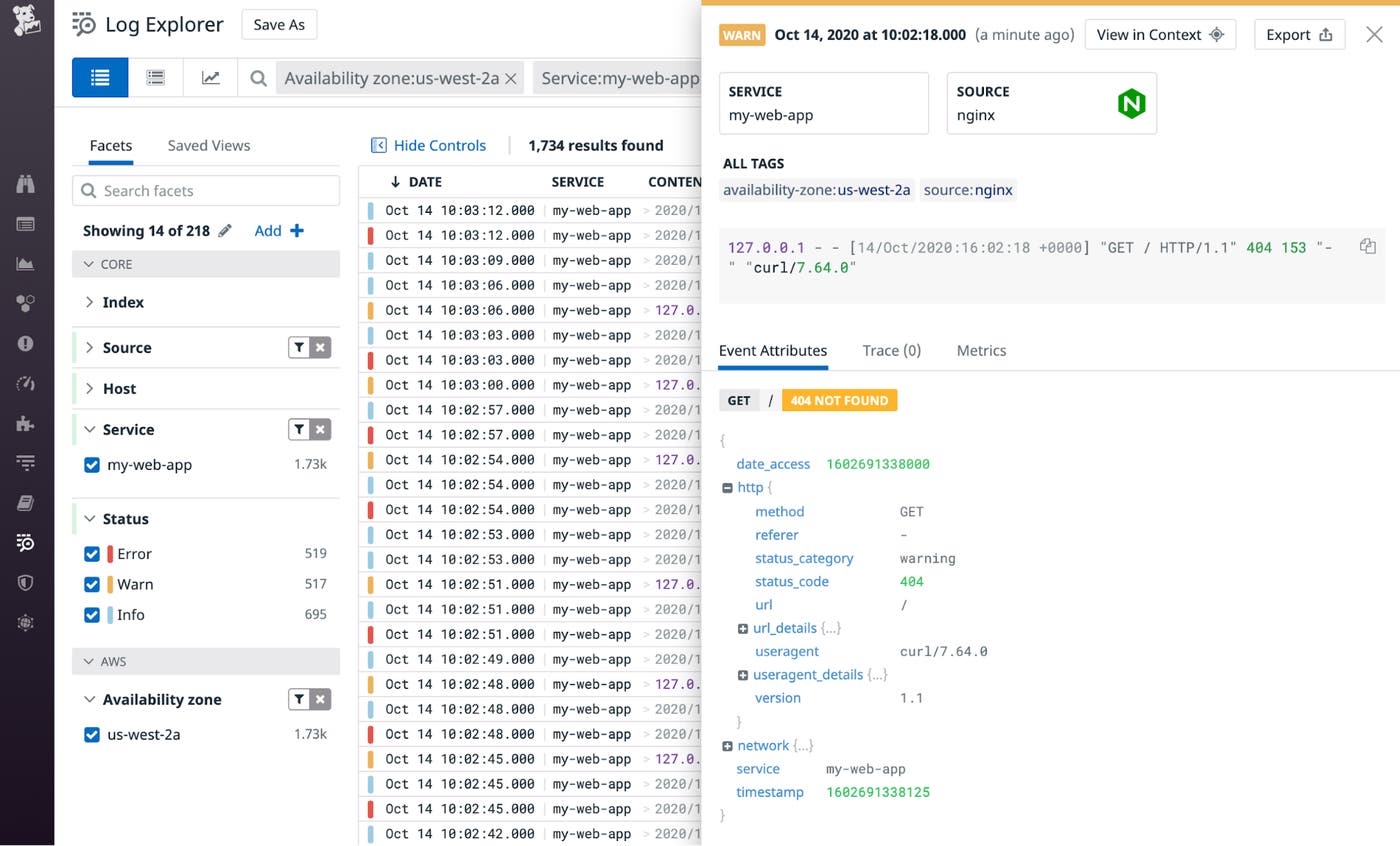The height and width of the screenshot is (846, 1400).
Task: Copy the log line using the copy icon
Action: (1368, 245)
